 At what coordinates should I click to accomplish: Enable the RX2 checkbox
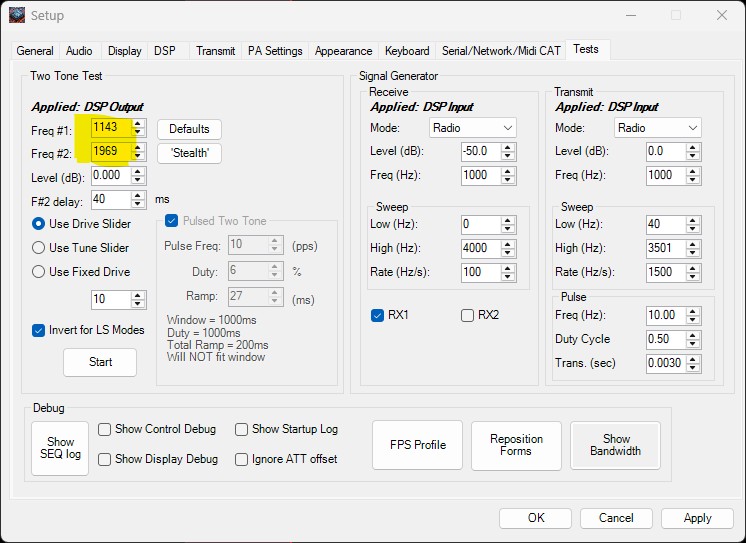467,315
